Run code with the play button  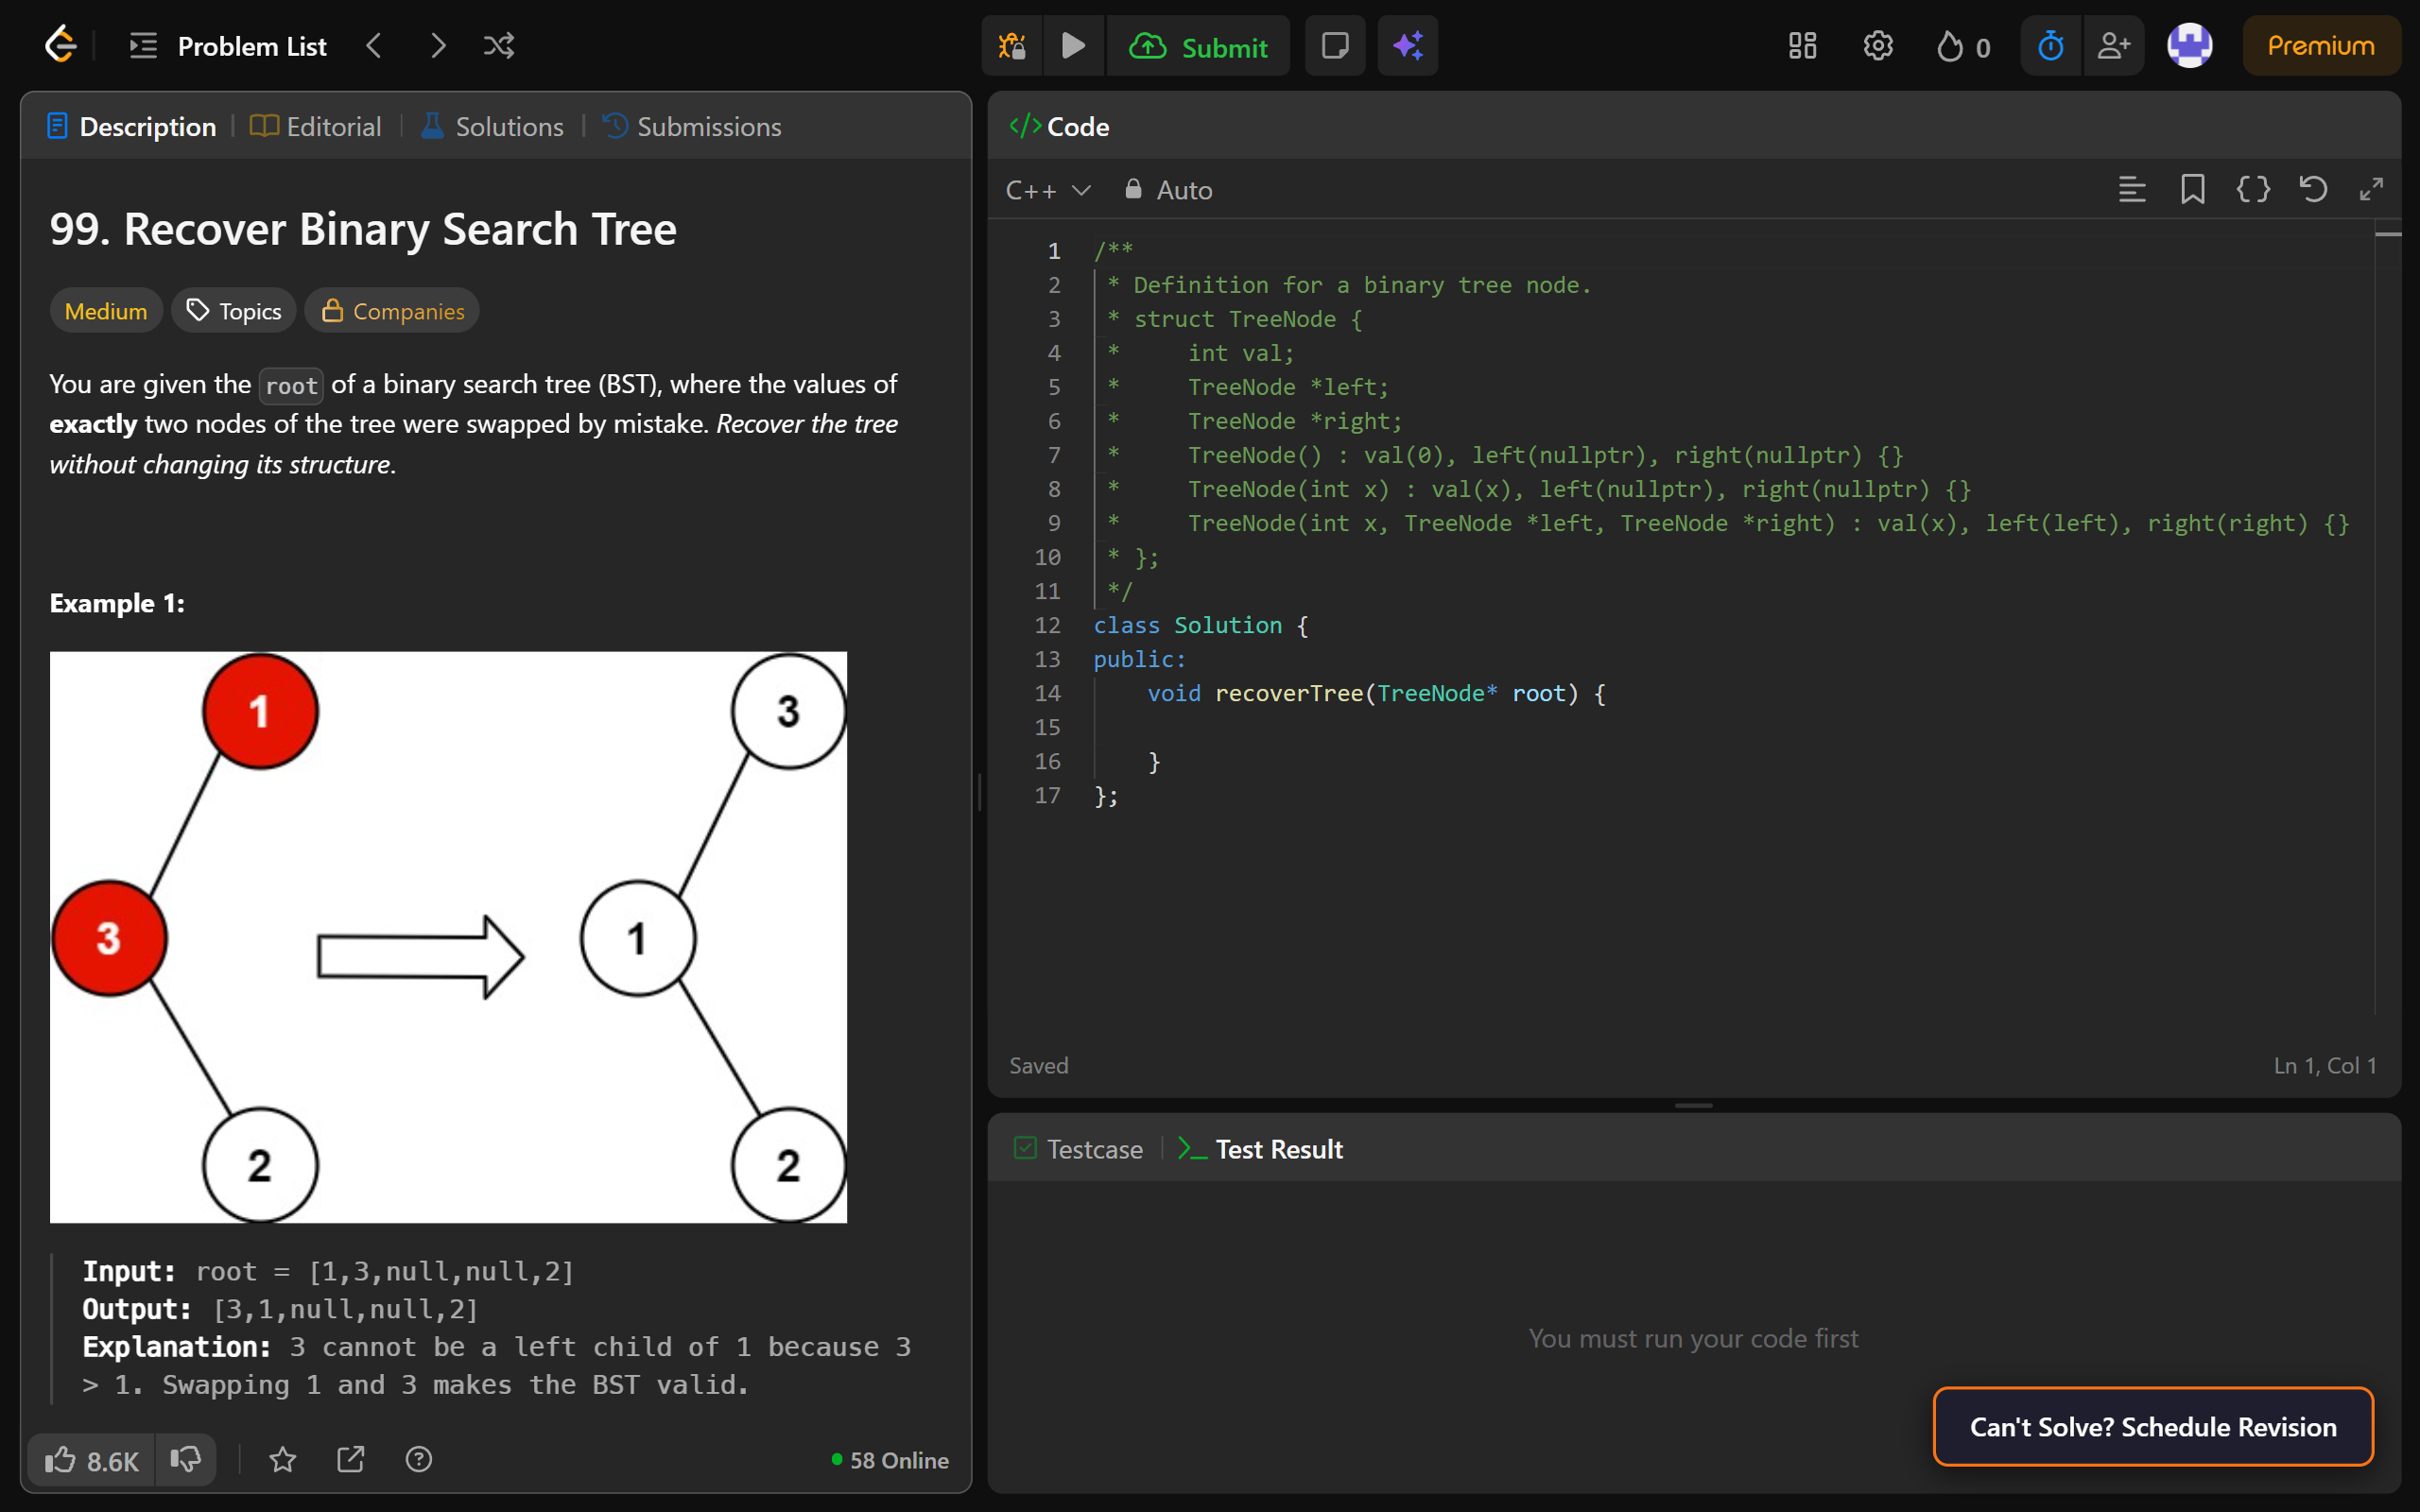pos(1073,46)
